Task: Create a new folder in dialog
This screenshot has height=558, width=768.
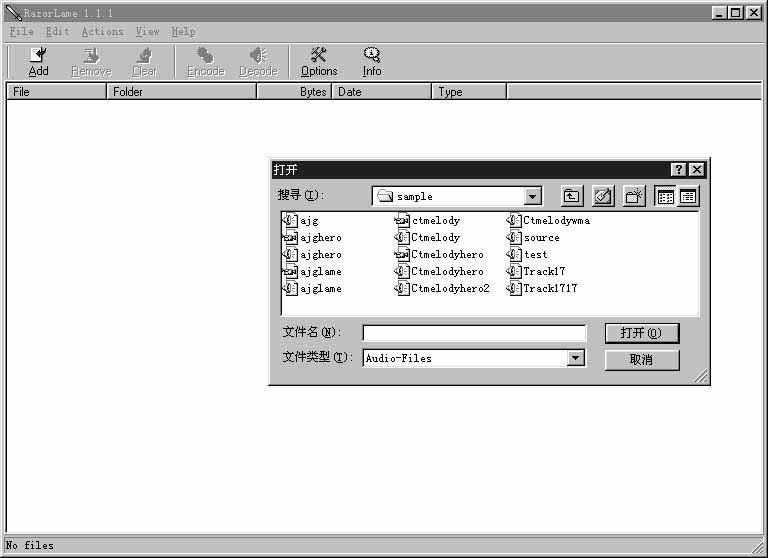Action: pyautogui.click(x=634, y=196)
